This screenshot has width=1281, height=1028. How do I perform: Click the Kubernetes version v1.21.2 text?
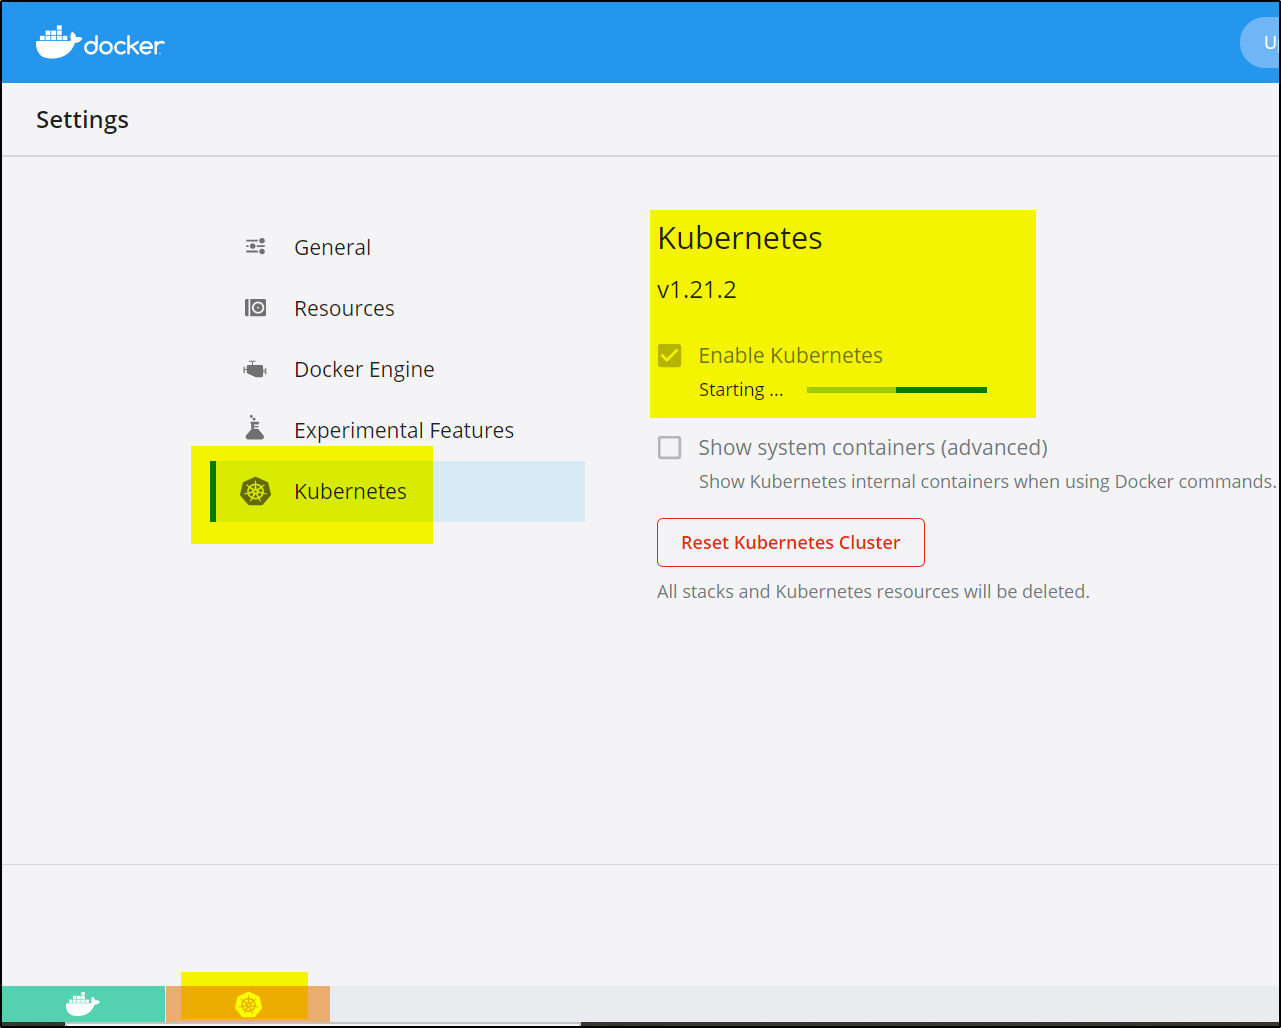(x=697, y=290)
